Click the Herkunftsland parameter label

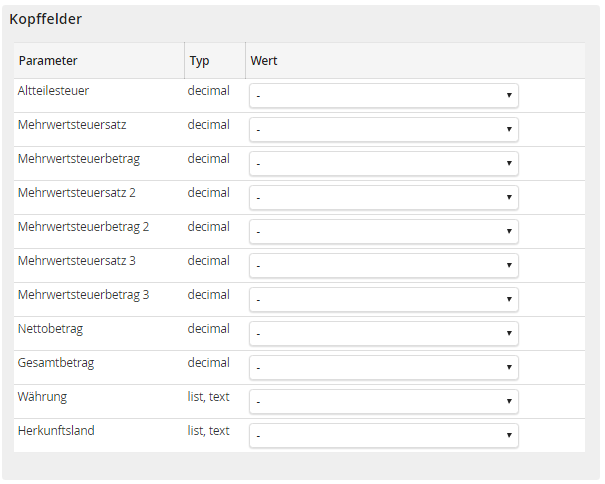click(56, 431)
